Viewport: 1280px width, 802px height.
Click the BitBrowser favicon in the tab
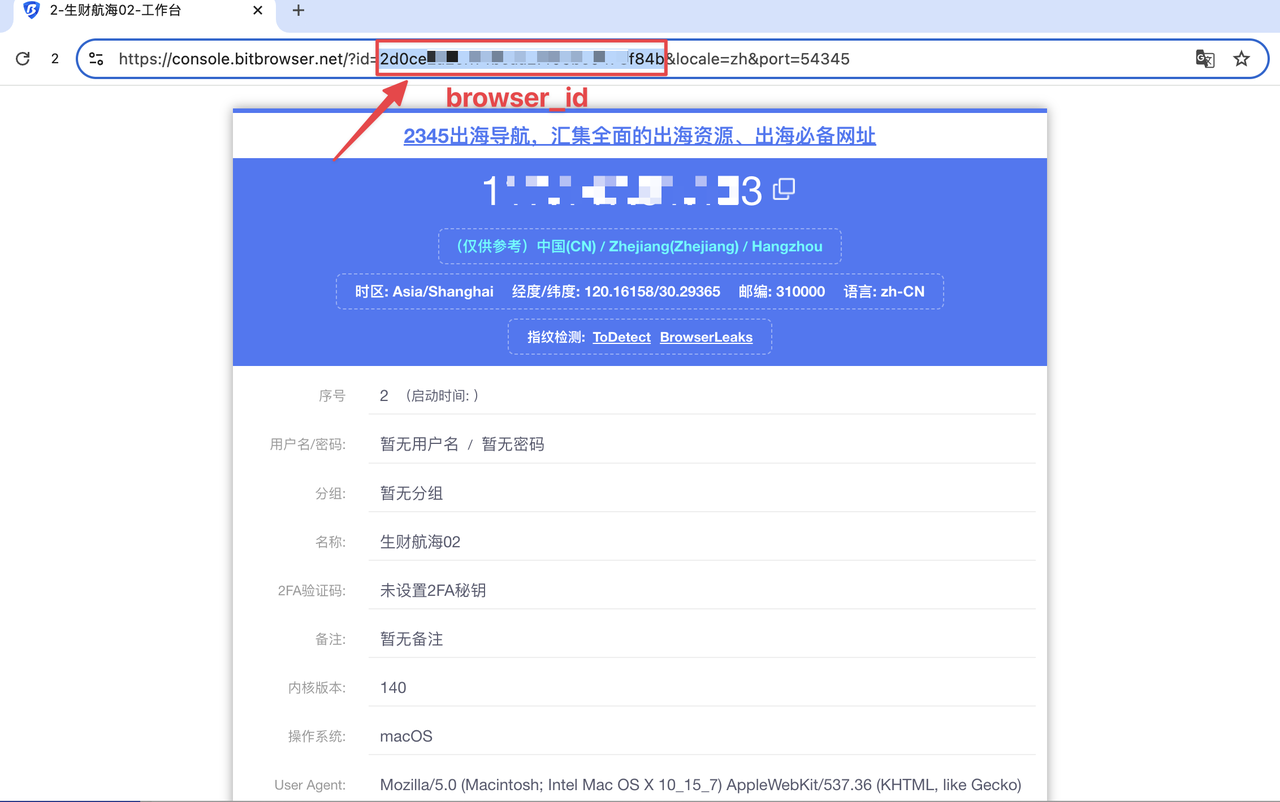click(31, 11)
